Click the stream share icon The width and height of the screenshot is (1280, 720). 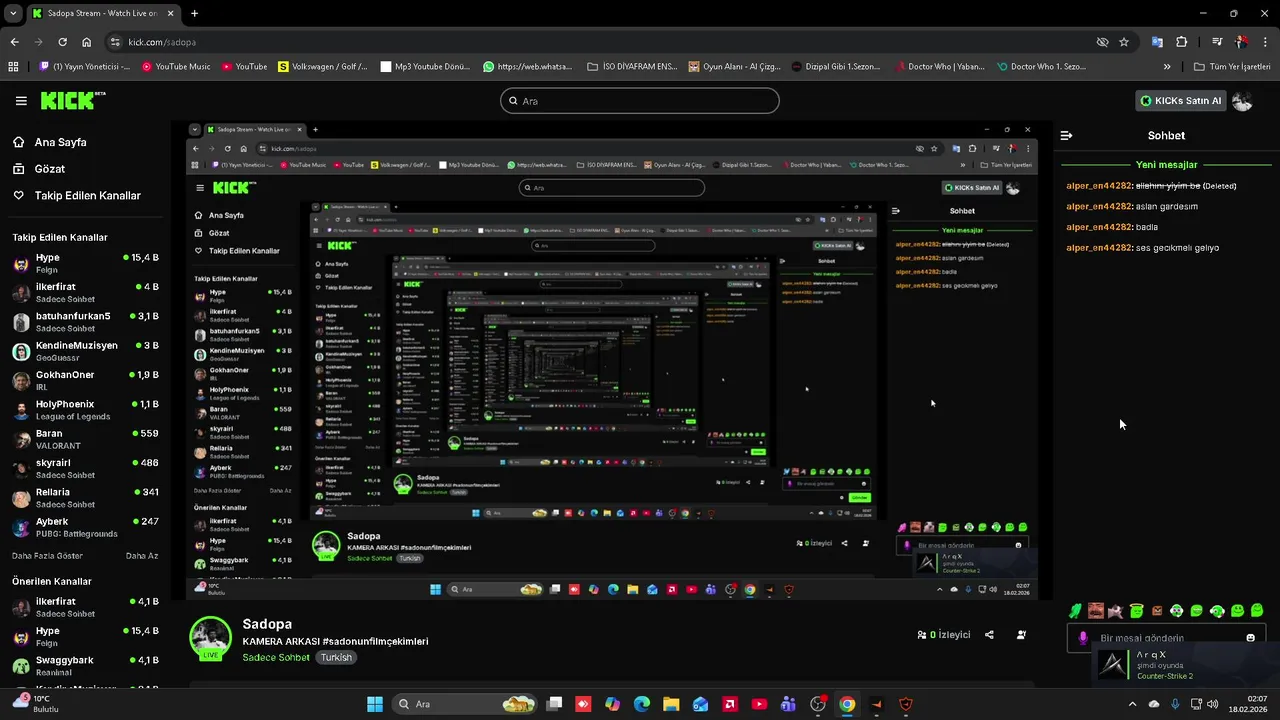[x=989, y=635]
